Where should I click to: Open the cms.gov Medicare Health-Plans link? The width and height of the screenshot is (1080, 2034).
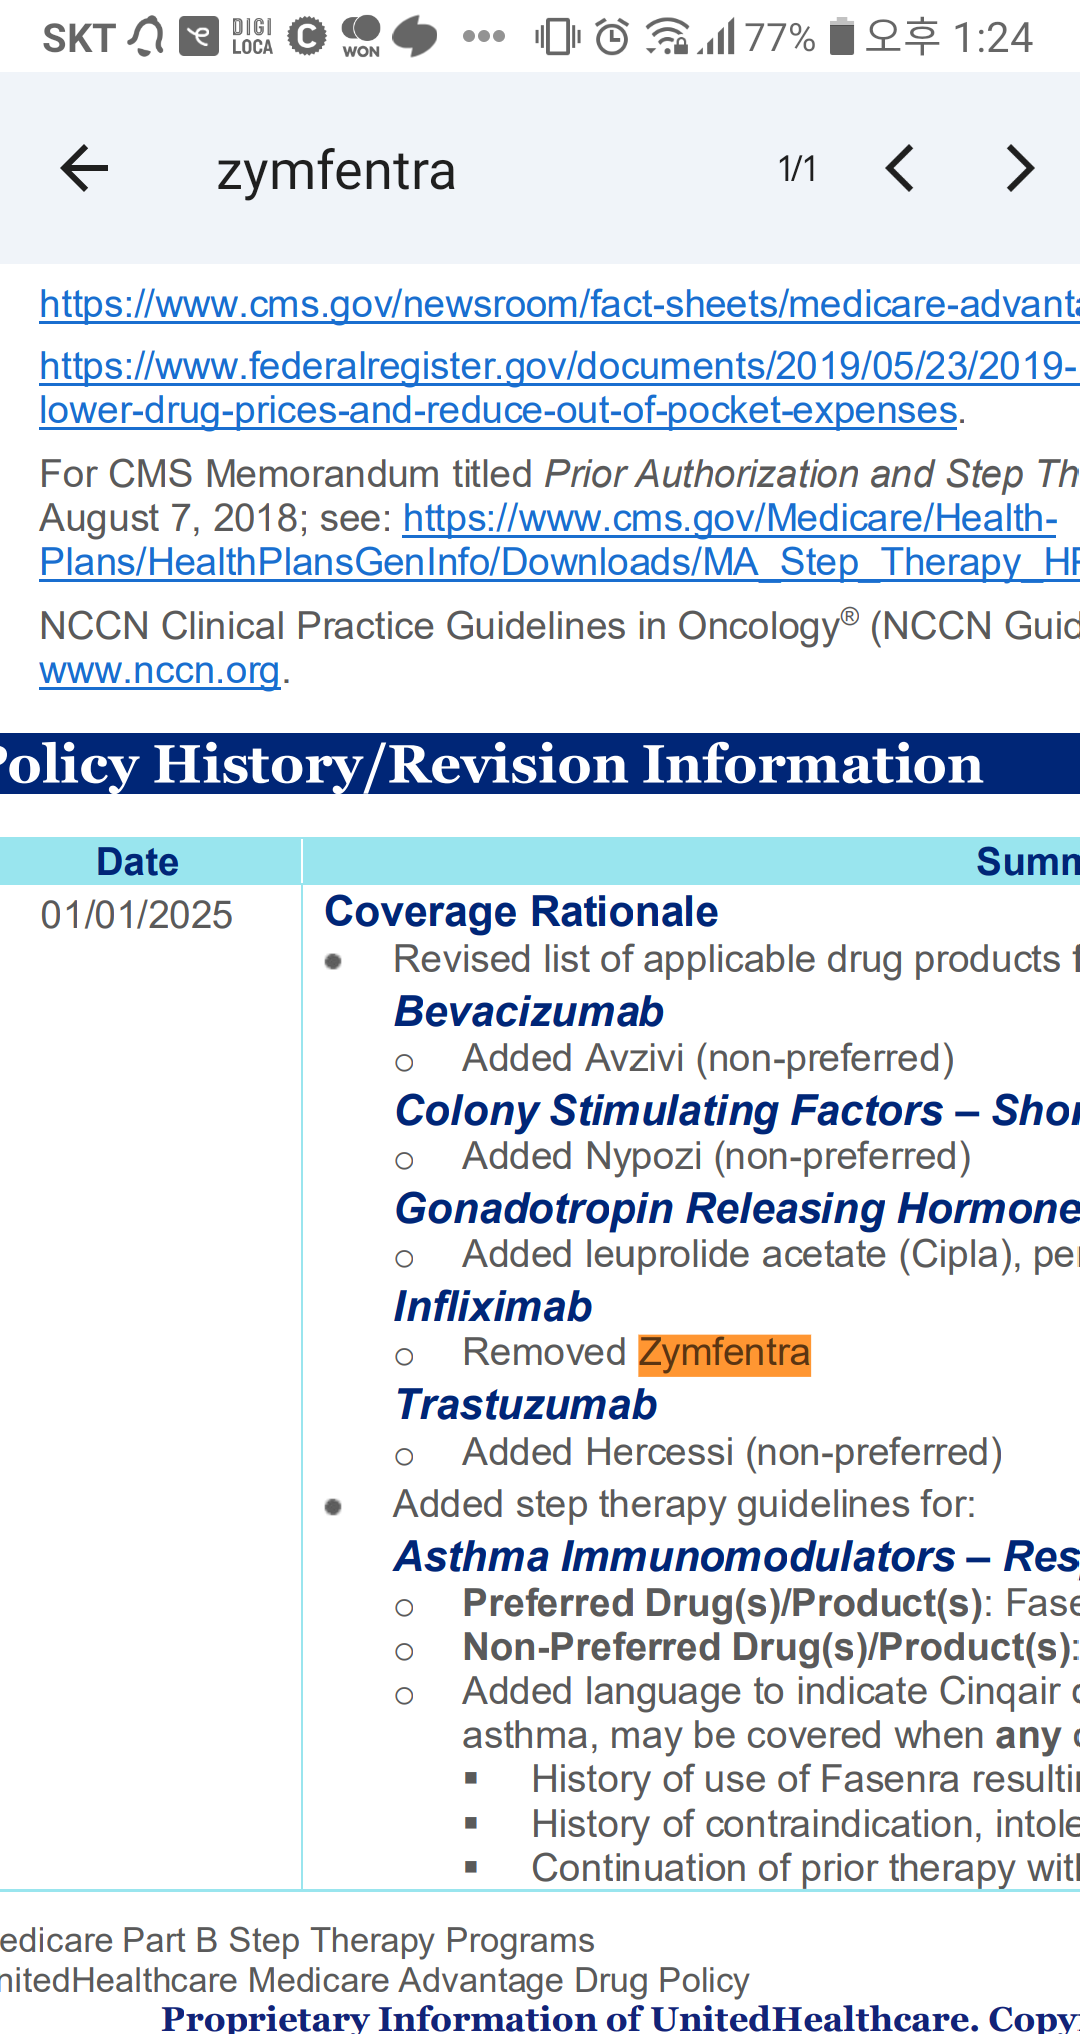(x=560, y=540)
